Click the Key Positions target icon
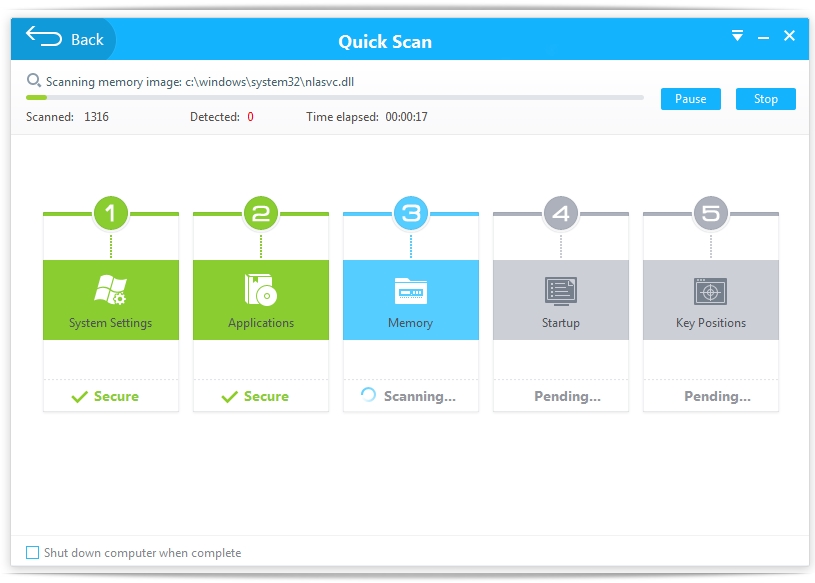The height and width of the screenshot is (583, 815). 711,291
